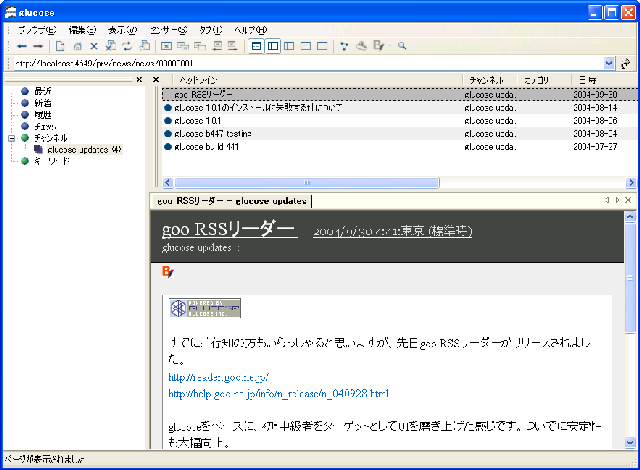Open the goo RSSリーダー article title link

pyautogui.click(x=228, y=229)
